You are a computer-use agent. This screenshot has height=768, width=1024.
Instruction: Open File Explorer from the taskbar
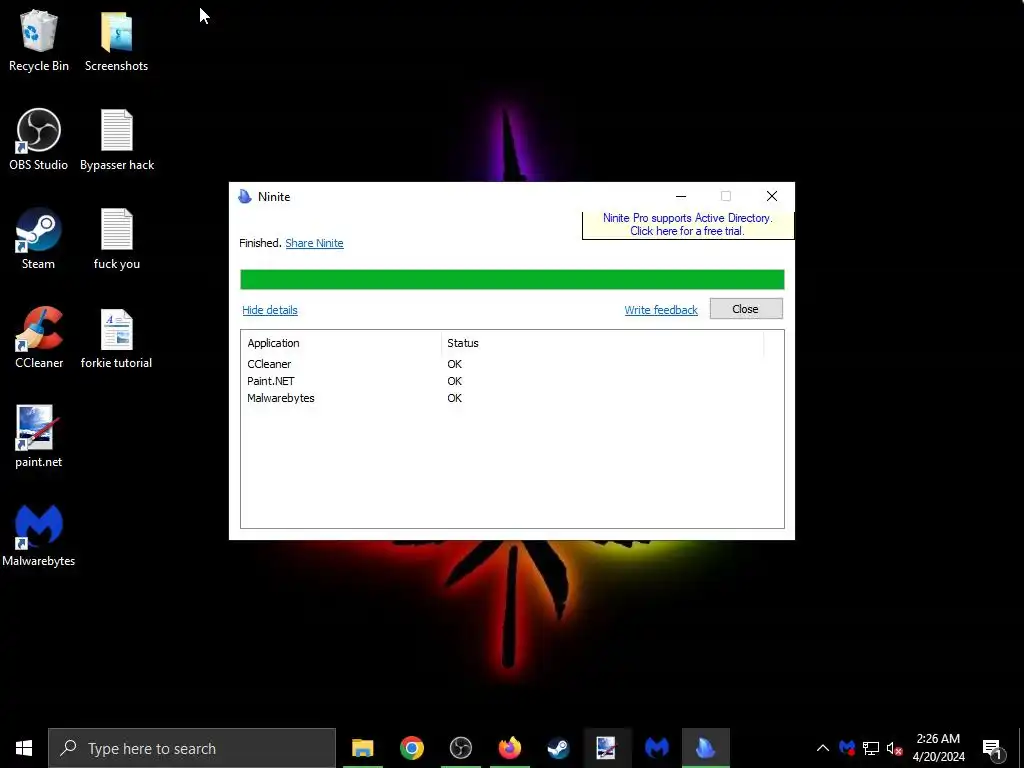(x=362, y=748)
